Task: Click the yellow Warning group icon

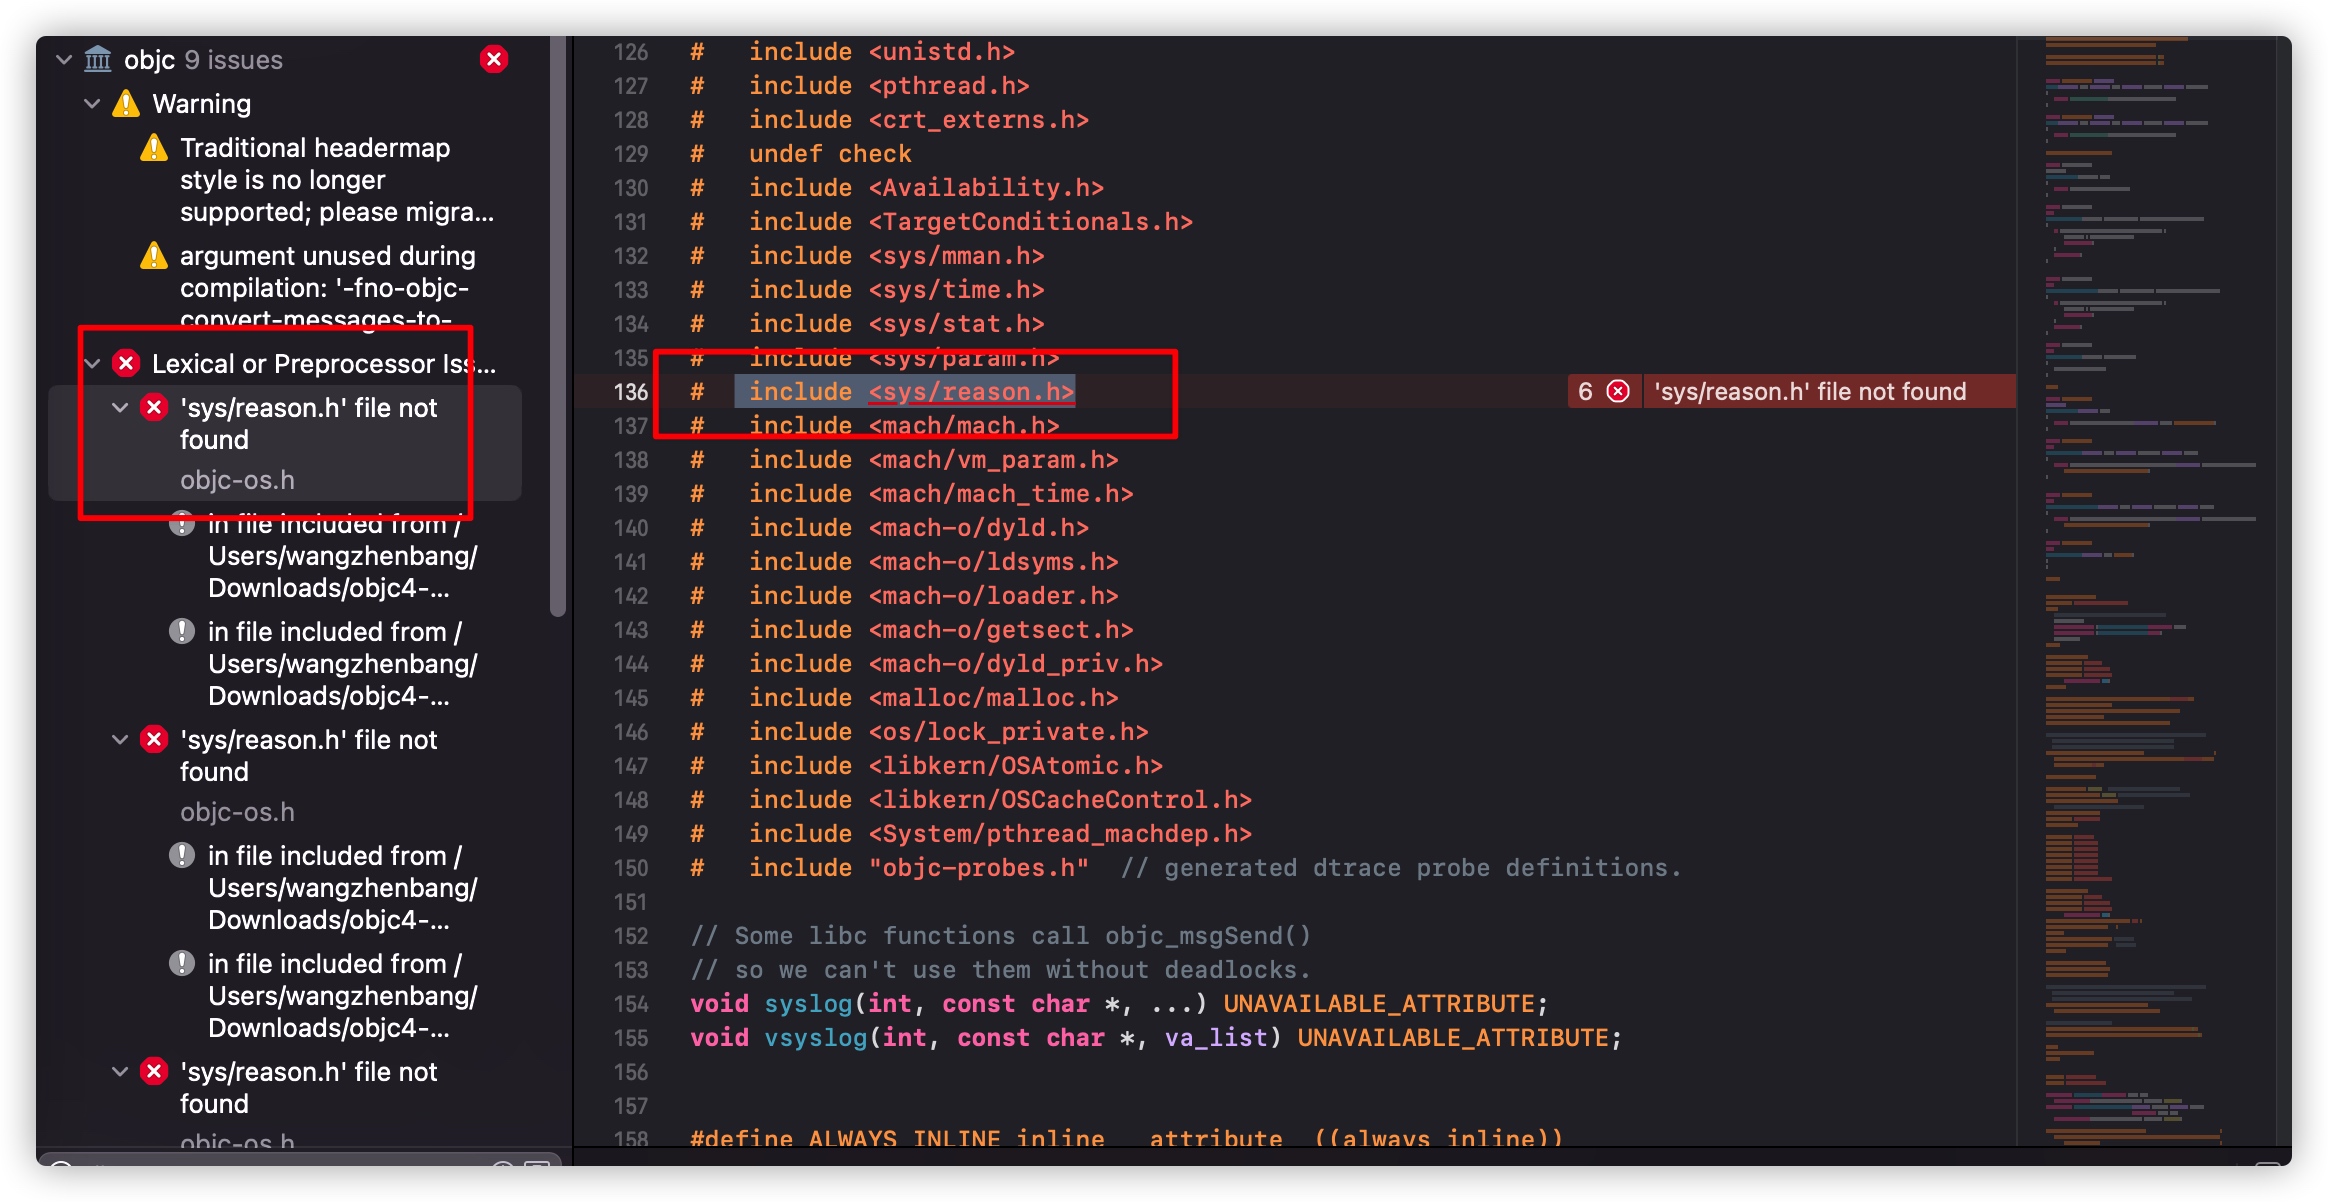Action: pos(126,104)
